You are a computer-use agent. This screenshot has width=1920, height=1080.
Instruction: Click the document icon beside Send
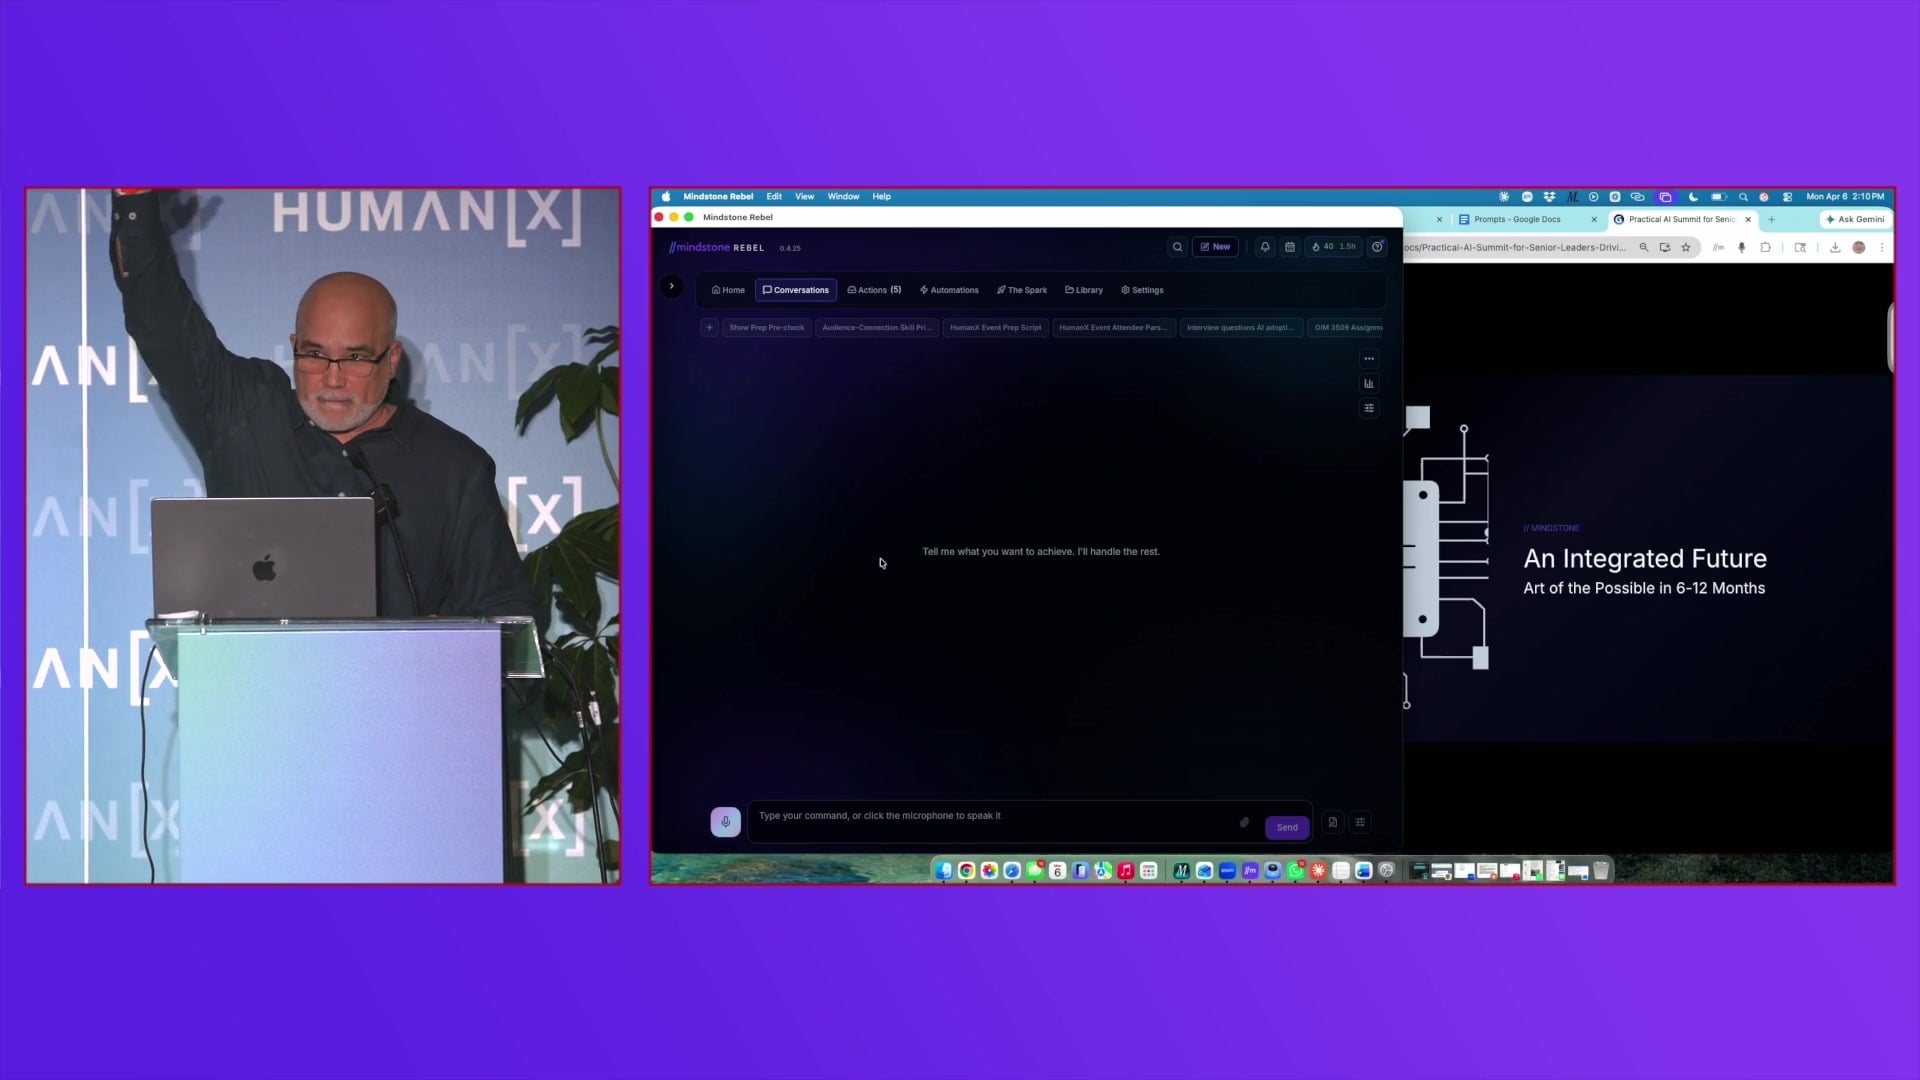point(1332,822)
